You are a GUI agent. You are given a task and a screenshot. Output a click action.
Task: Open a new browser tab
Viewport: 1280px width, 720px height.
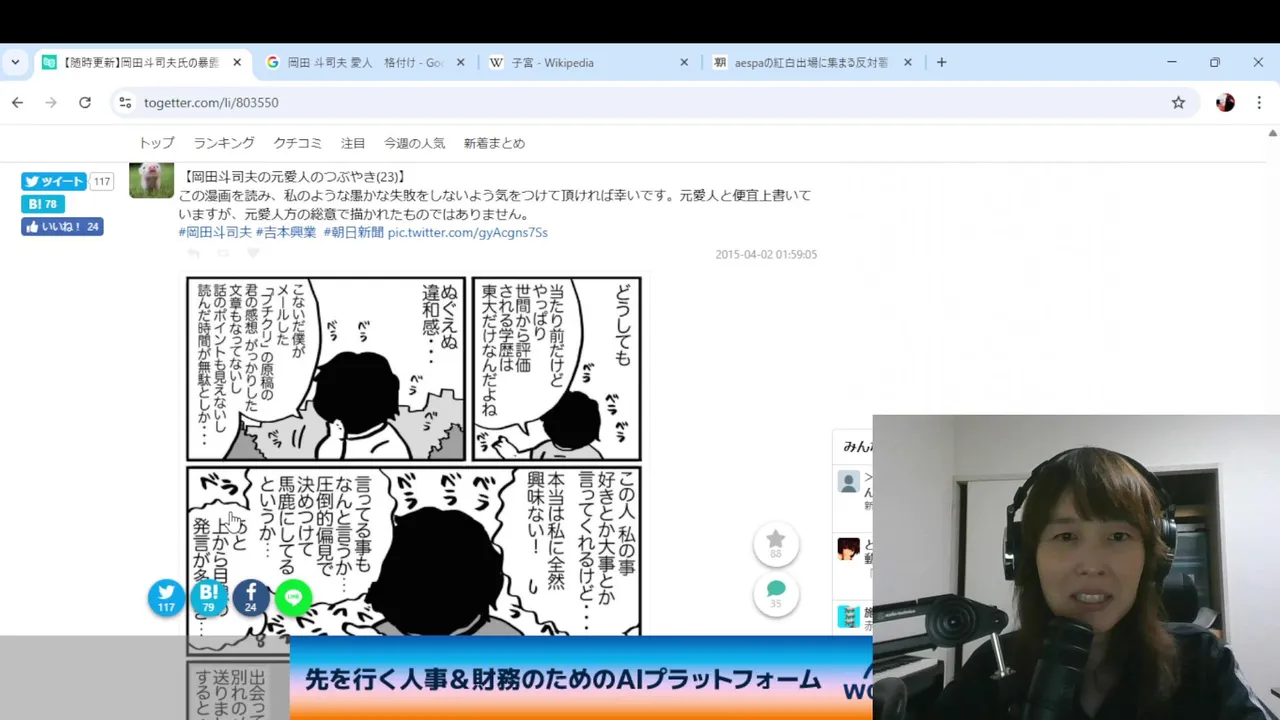click(941, 62)
